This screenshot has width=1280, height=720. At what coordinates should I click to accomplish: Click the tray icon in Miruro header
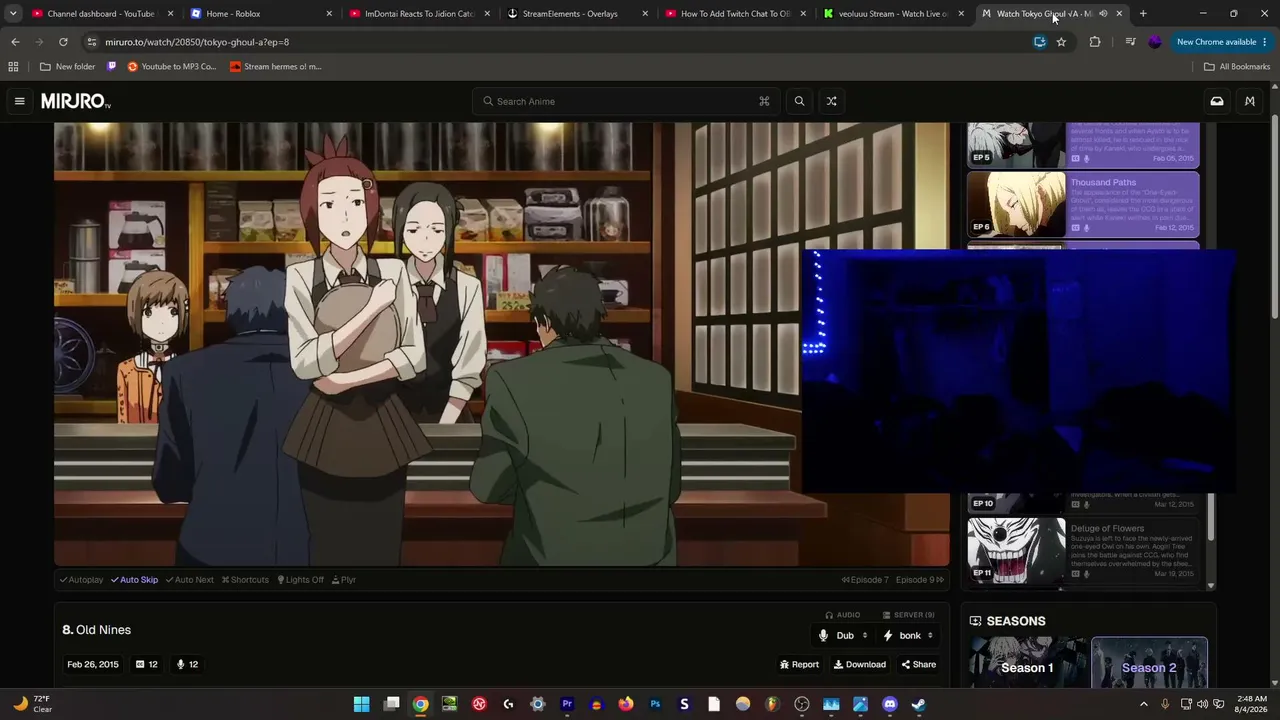point(1217,101)
